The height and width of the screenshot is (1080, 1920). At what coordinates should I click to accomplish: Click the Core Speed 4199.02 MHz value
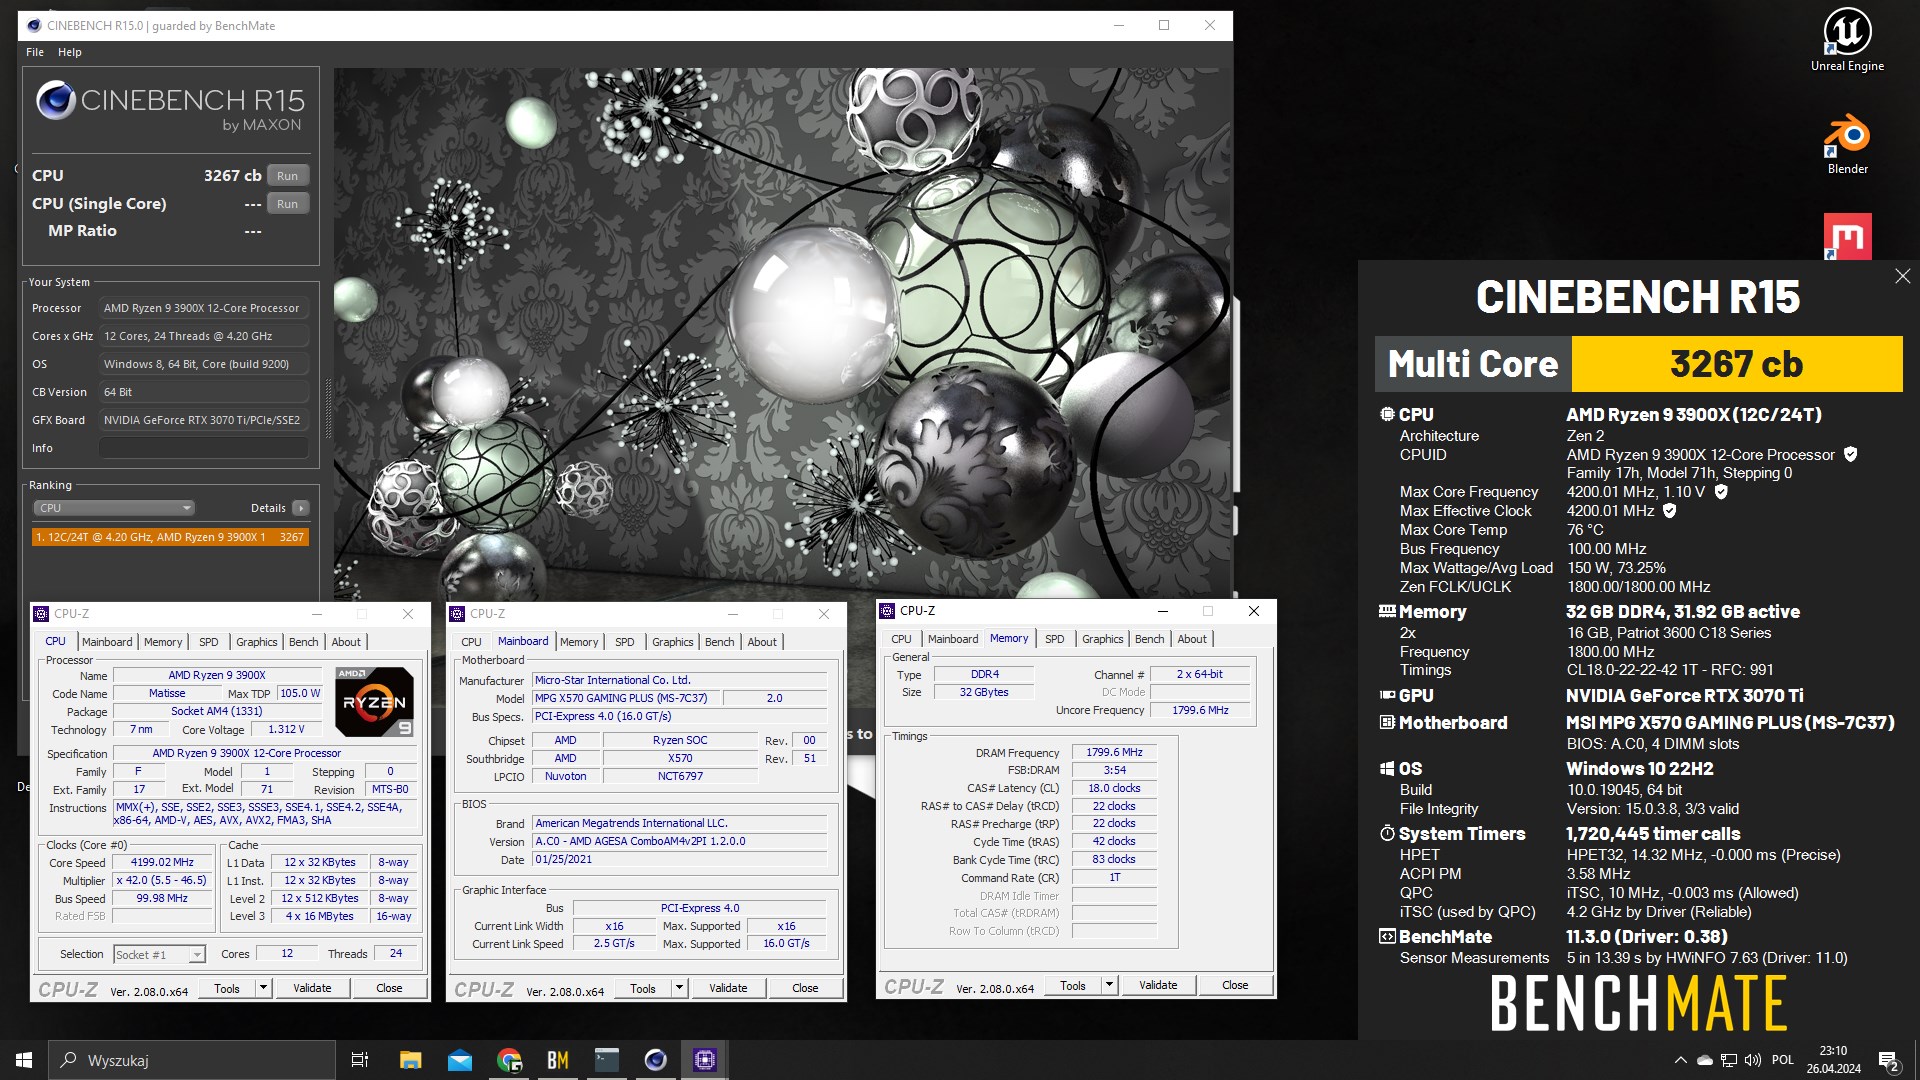(x=161, y=863)
